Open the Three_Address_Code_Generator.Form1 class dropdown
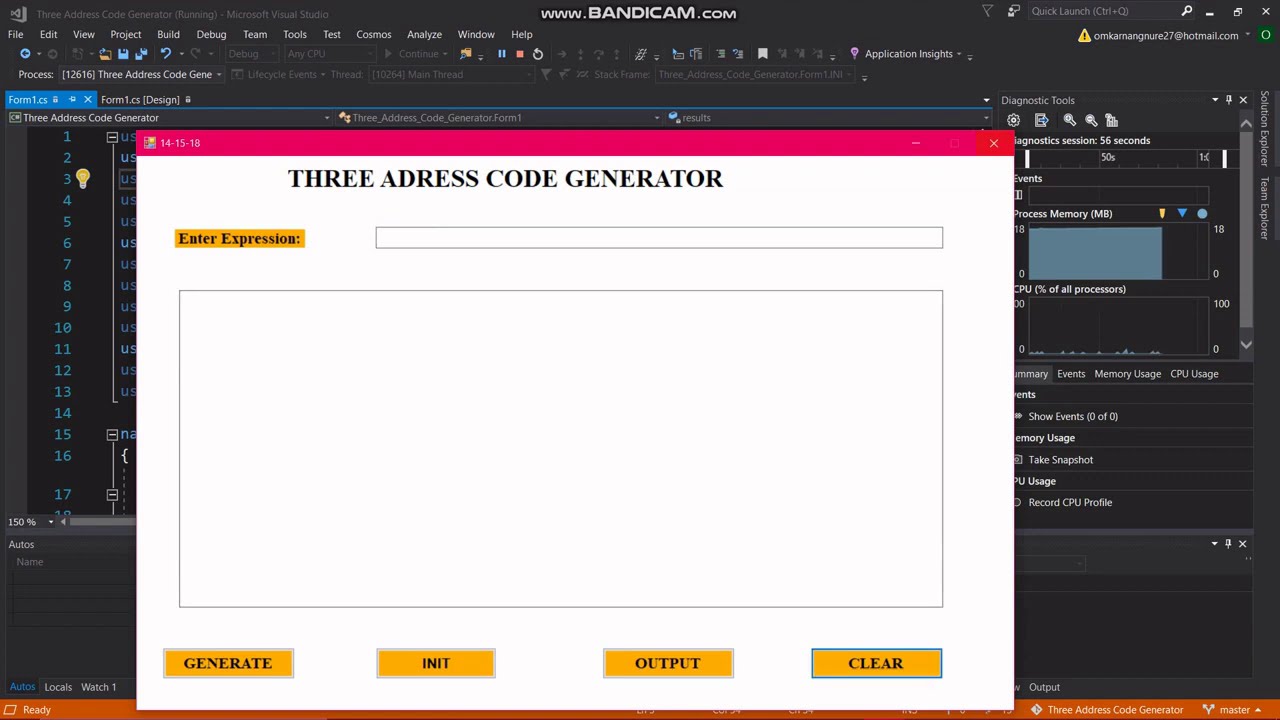Screen dimensions: 1280x720 pos(657,118)
